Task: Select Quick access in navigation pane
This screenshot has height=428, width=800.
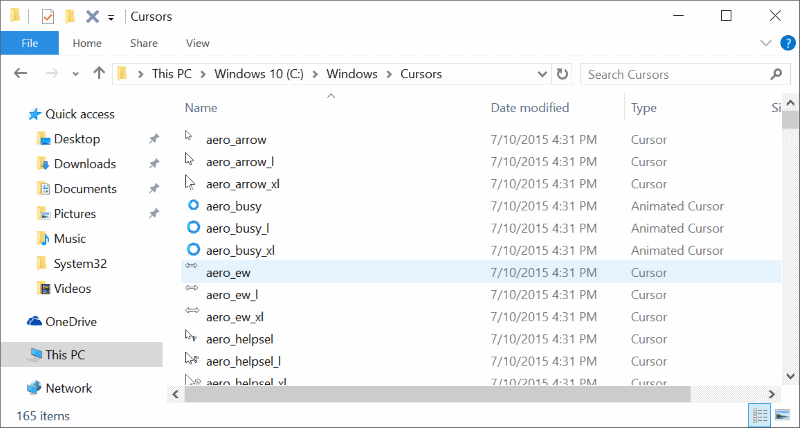Action: 80,114
